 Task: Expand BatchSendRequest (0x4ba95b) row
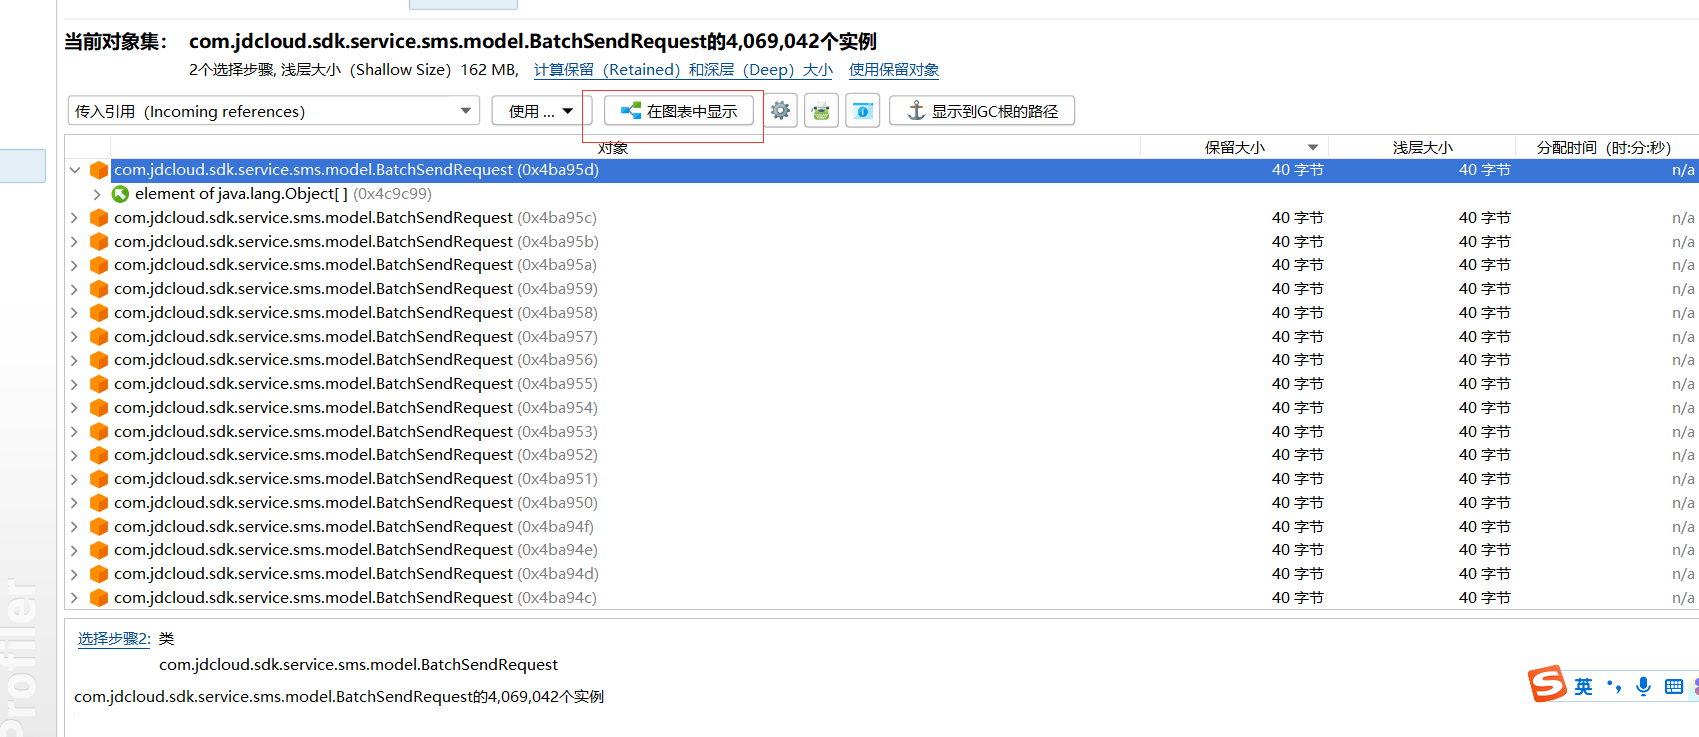(75, 242)
